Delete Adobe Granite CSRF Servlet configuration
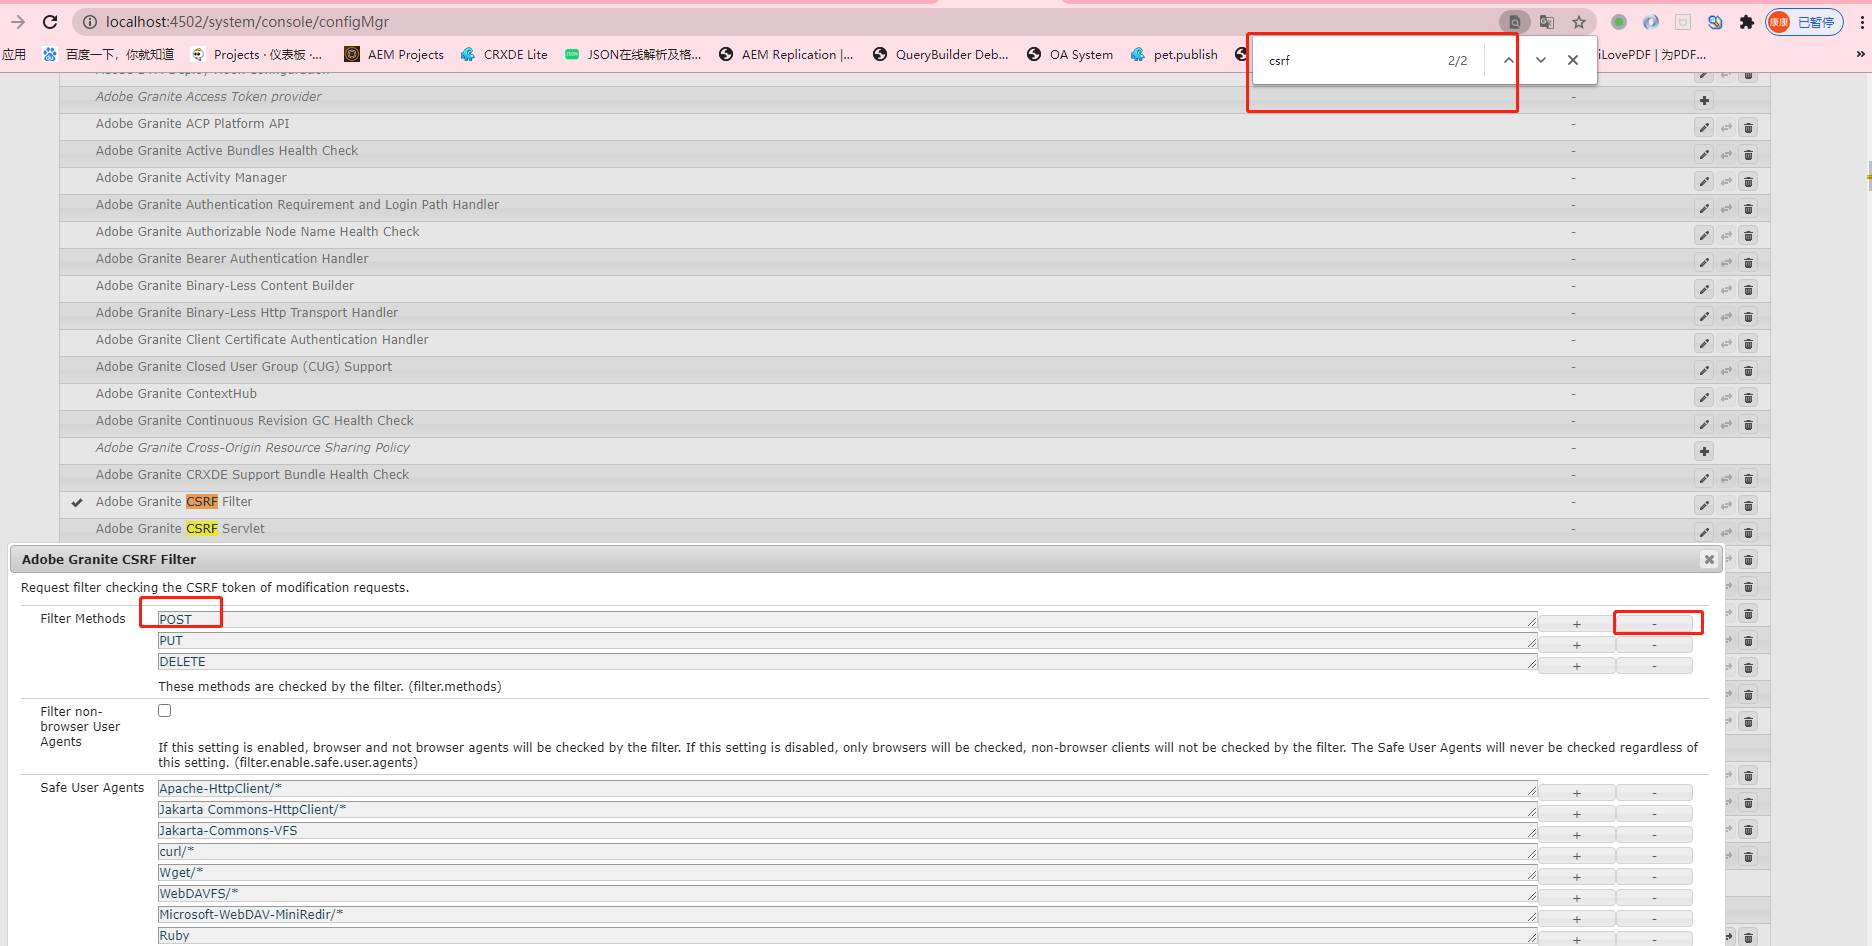Screen dimensions: 1872x946 point(1748,532)
